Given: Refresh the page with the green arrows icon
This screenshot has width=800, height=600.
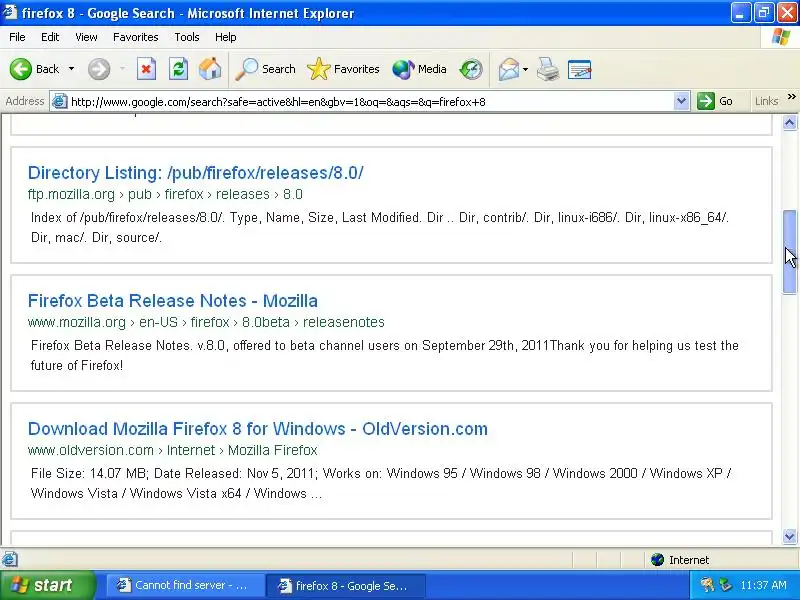Looking at the screenshot, I should click(x=179, y=69).
